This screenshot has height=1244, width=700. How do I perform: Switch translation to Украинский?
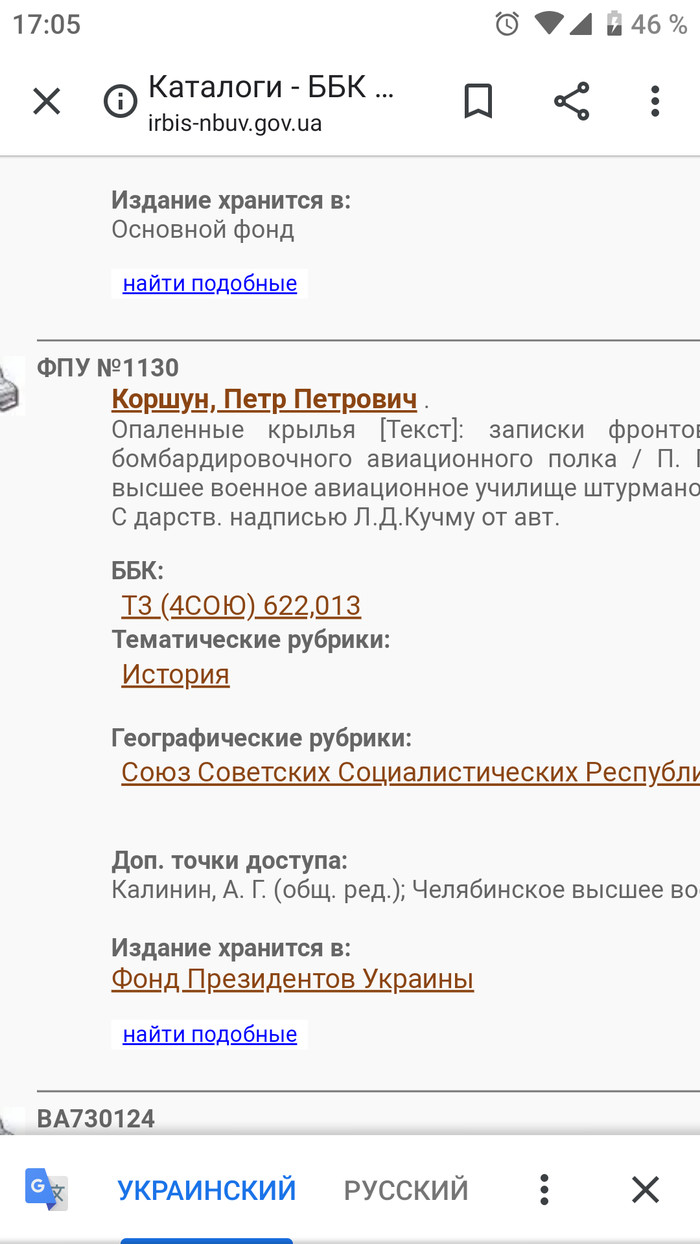pos(207,1190)
